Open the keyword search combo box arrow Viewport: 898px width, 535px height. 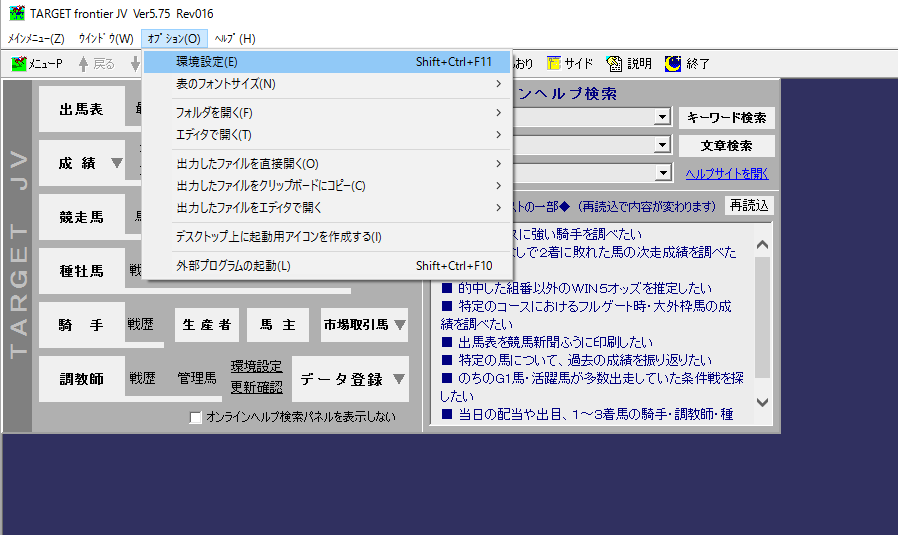[662, 117]
